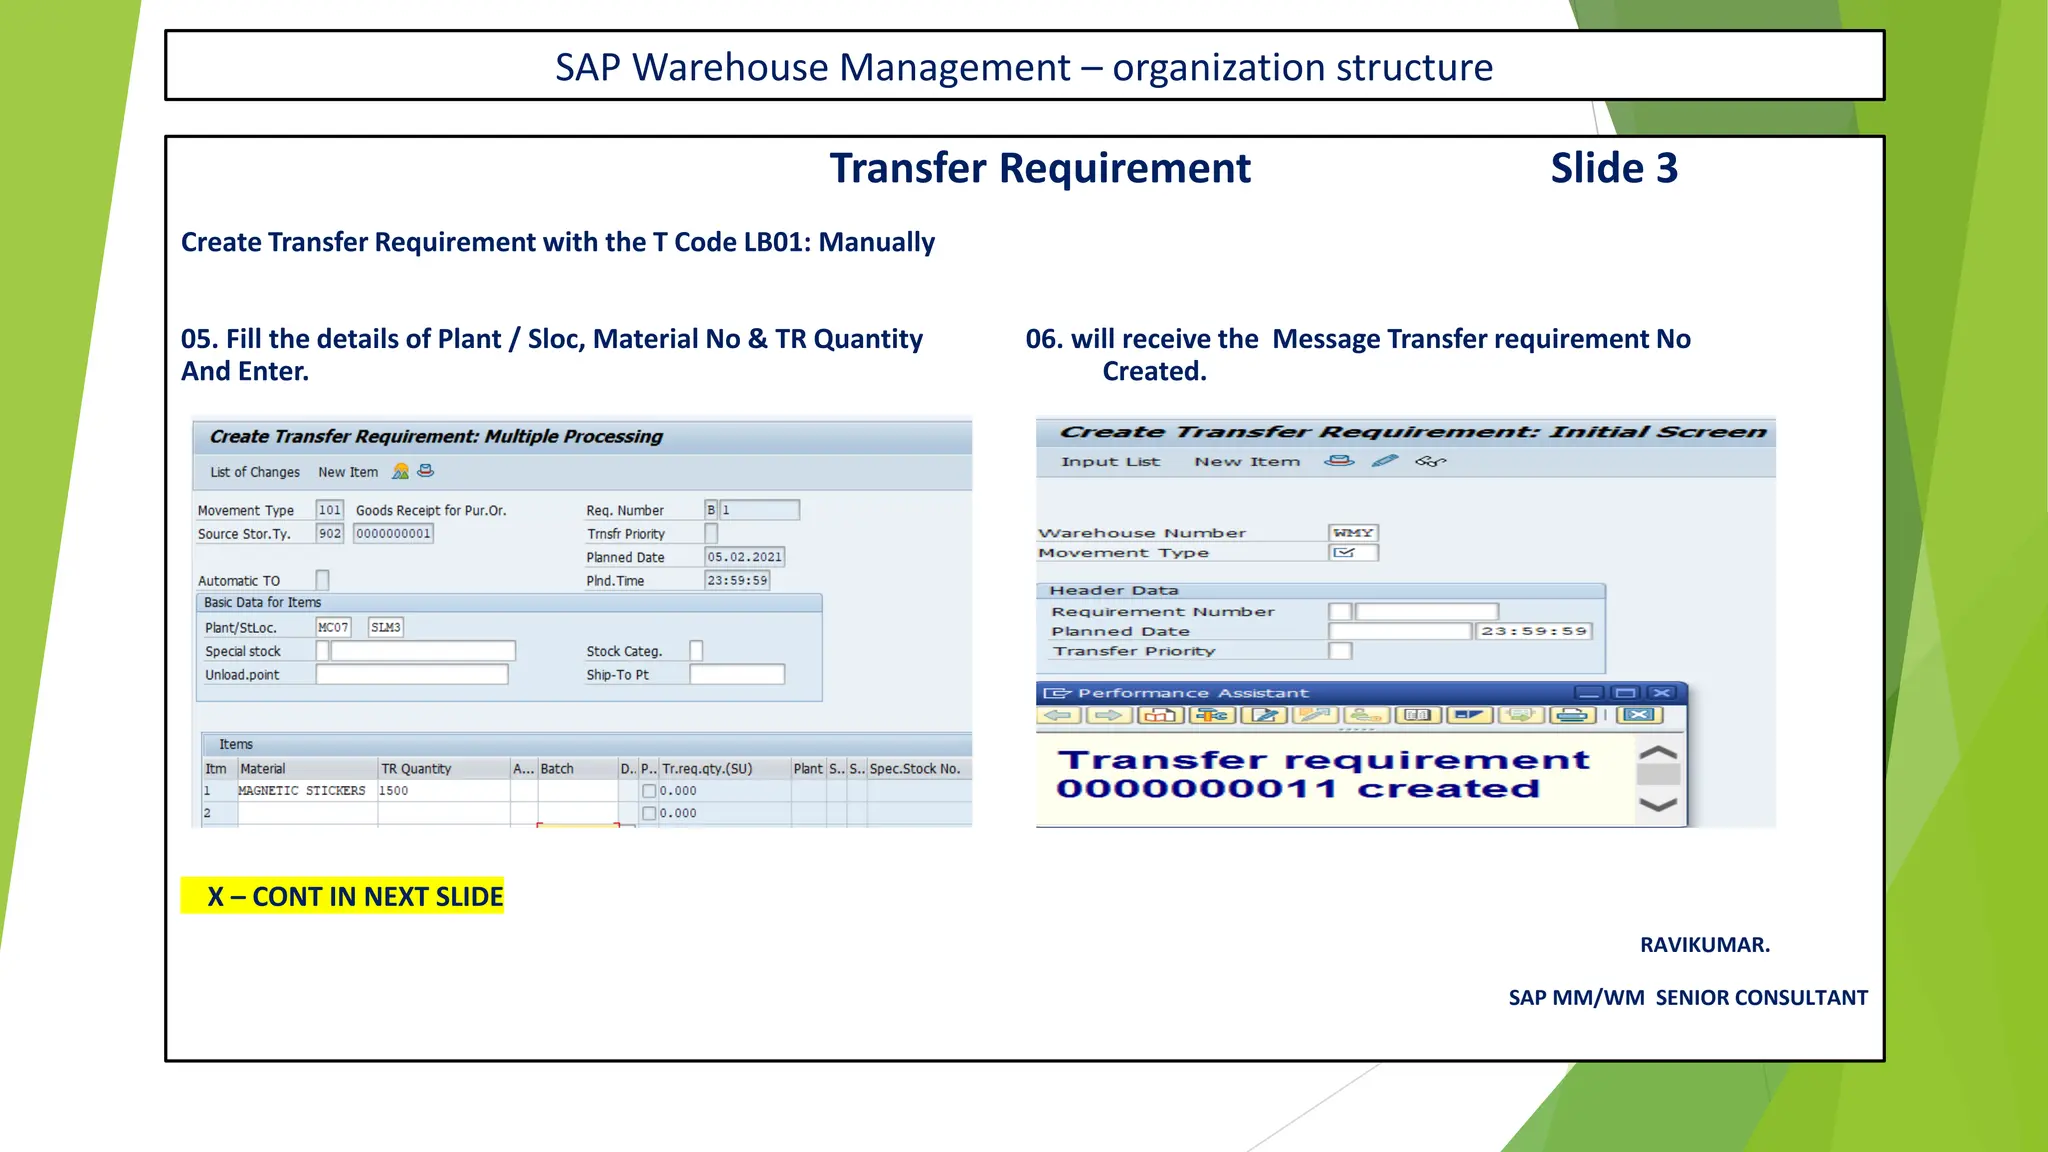Click the greyed speech-bubble icon in Performance Assistant
Viewport: 2048px width, 1152px height.
[x=1521, y=715]
